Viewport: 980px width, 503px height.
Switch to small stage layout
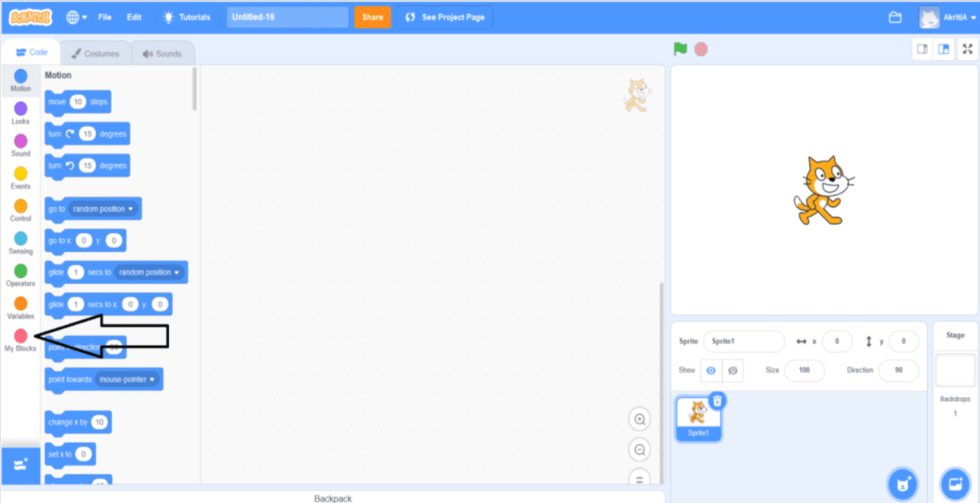(x=922, y=49)
